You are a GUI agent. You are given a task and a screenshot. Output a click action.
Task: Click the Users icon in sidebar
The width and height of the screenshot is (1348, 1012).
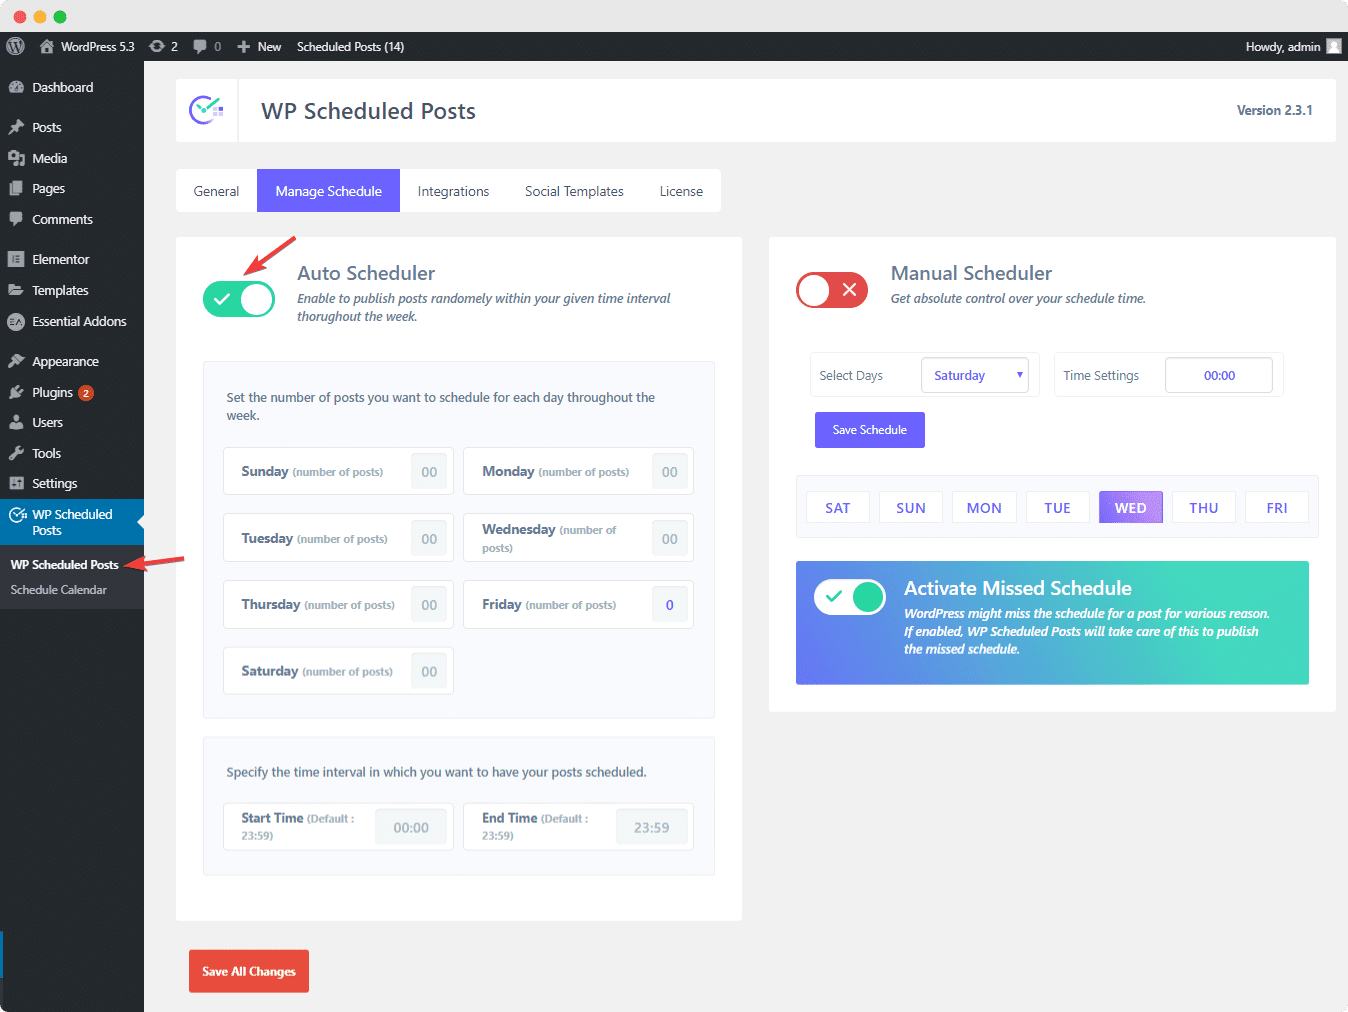[x=16, y=422]
